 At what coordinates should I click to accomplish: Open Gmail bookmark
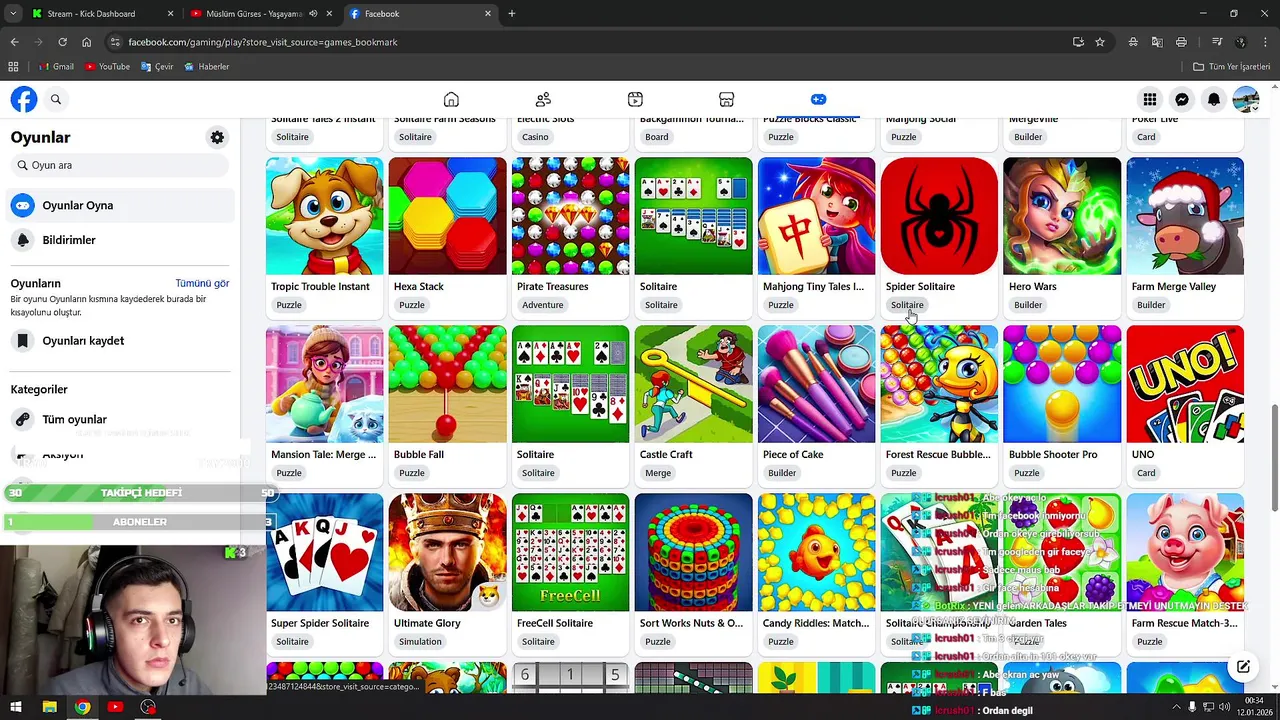(56, 67)
